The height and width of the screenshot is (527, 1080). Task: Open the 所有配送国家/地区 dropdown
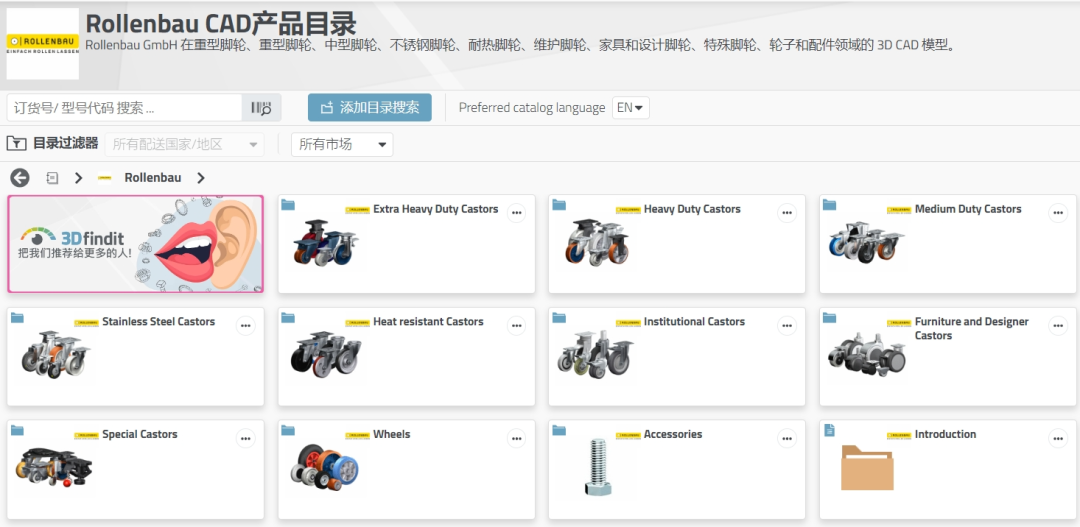pyautogui.click(x=185, y=145)
